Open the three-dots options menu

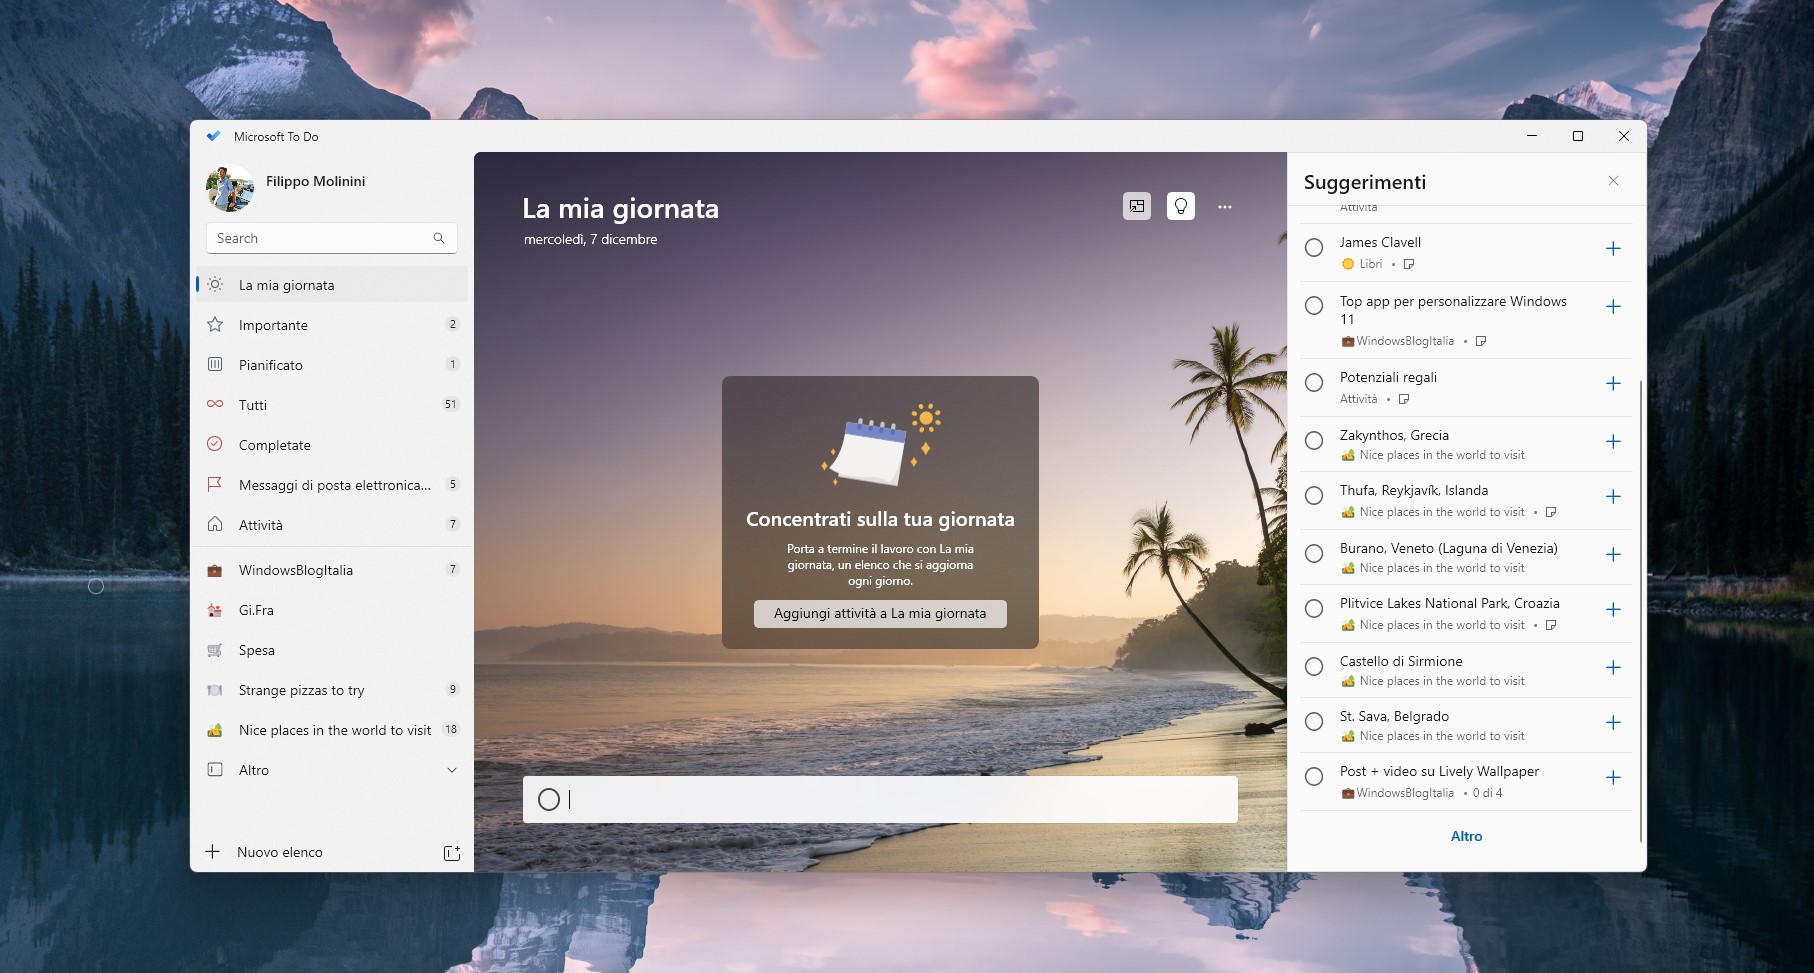point(1225,206)
